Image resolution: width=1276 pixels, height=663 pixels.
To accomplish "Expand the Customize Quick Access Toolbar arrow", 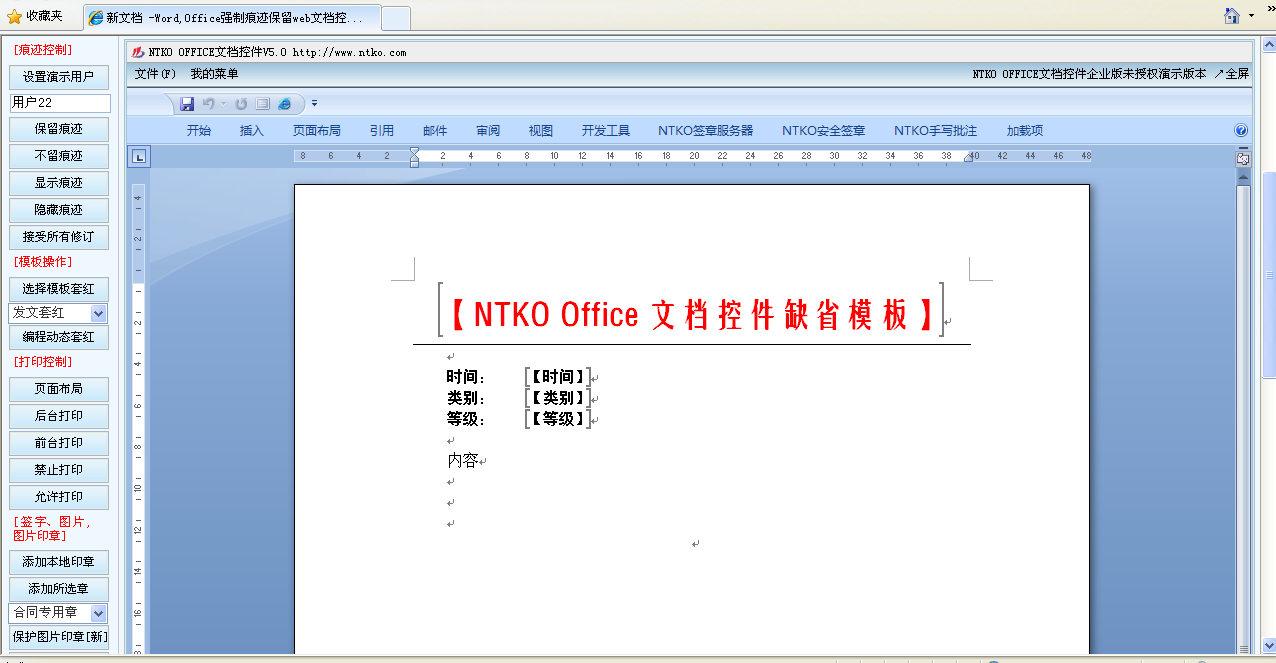I will [314, 103].
